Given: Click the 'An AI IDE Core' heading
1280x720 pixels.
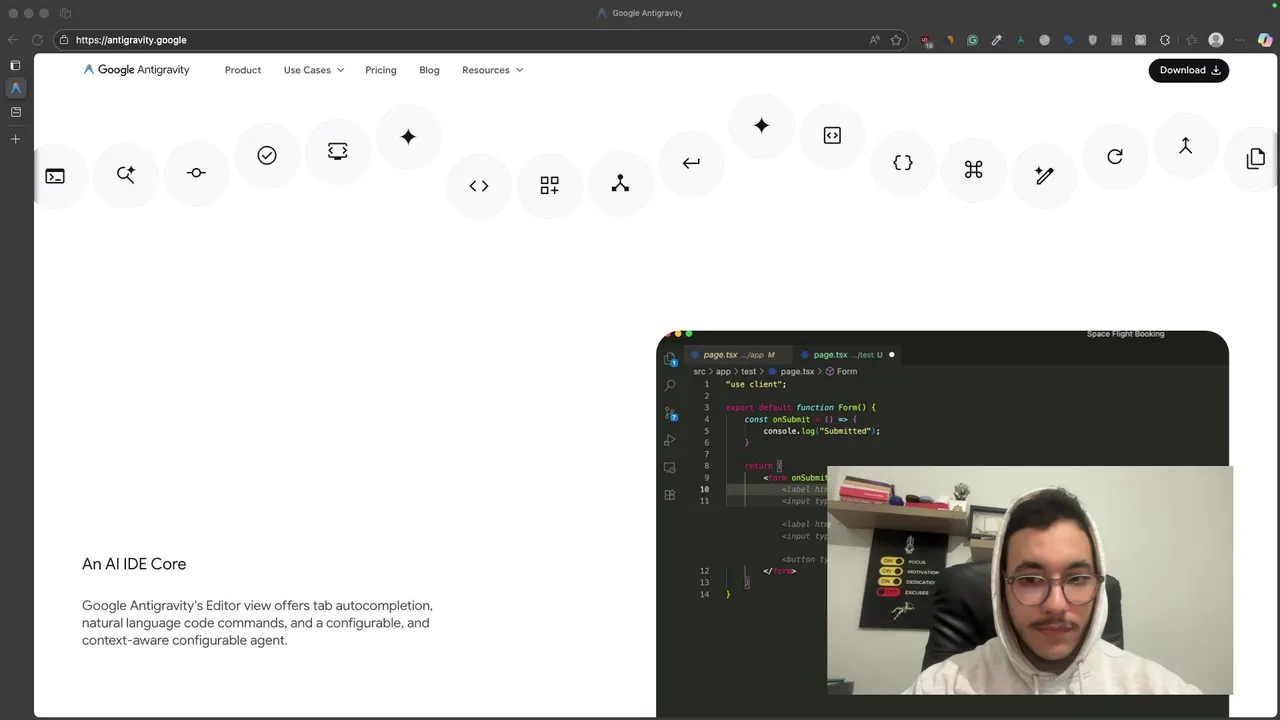Looking at the screenshot, I should pyautogui.click(x=134, y=564).
